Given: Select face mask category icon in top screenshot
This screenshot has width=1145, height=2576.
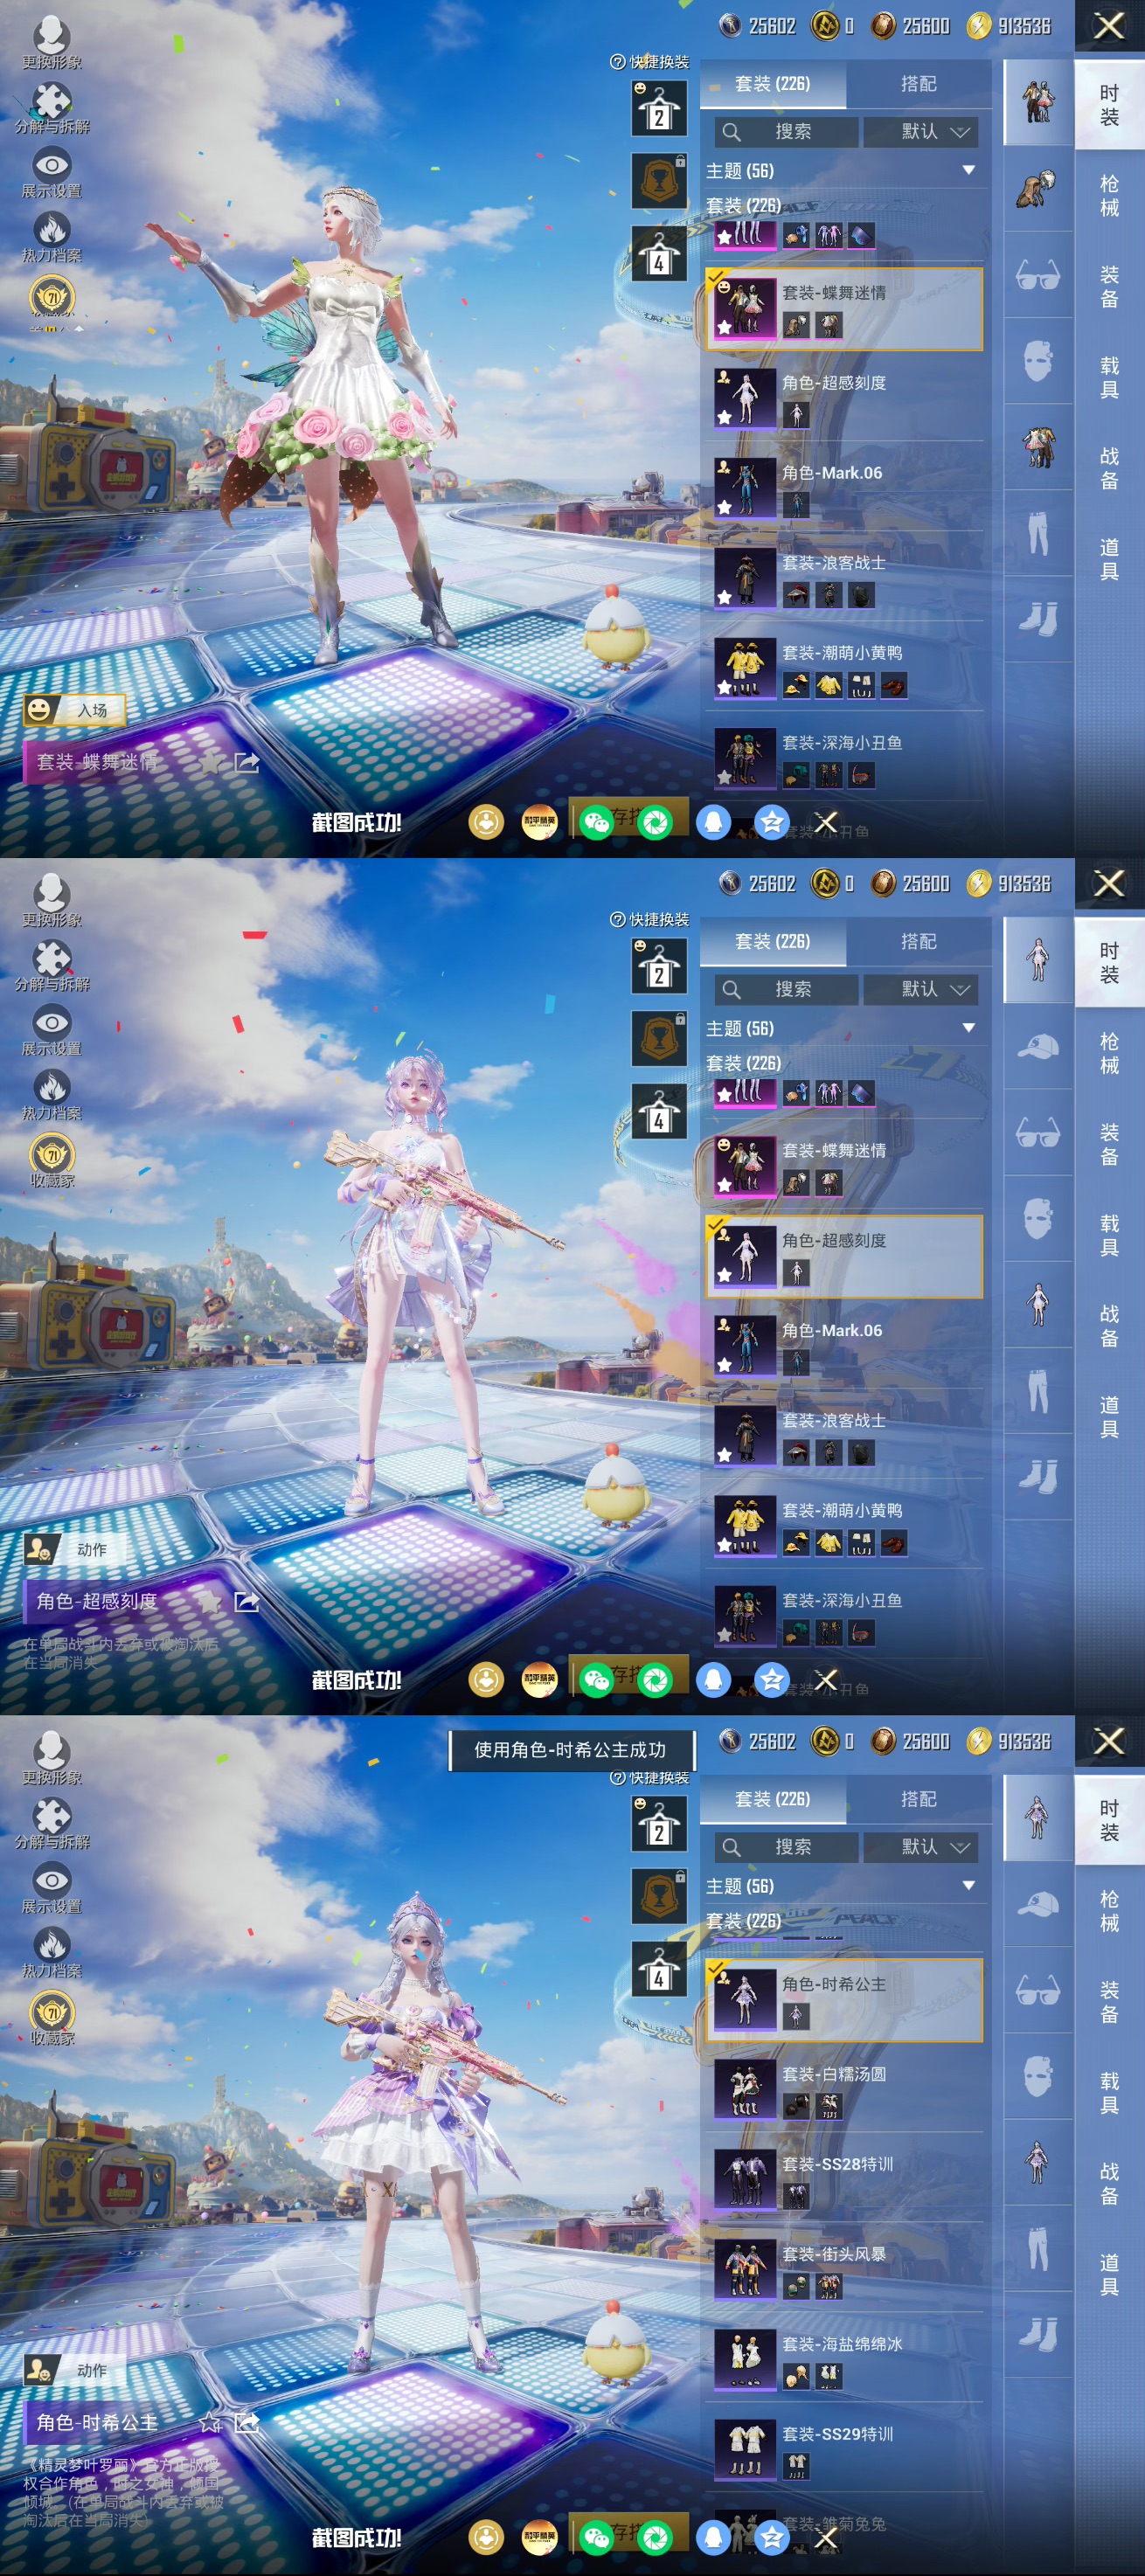Looking at the screenshot, I should click(1037, 360).
